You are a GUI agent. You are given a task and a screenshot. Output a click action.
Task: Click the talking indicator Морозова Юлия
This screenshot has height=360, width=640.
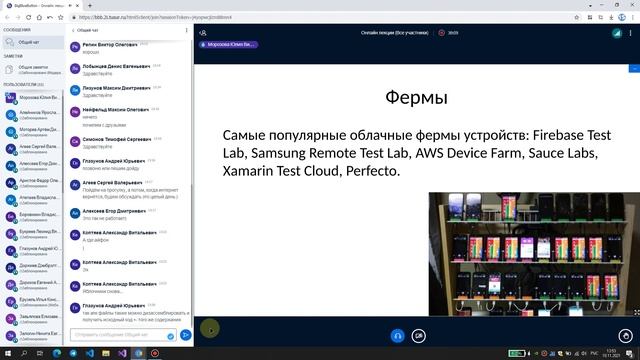click(229, 44)
